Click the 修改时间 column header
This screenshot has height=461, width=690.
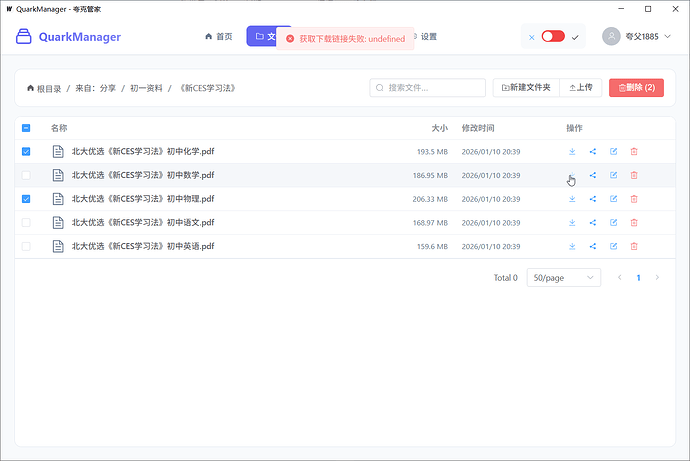(x=478, y=128)
